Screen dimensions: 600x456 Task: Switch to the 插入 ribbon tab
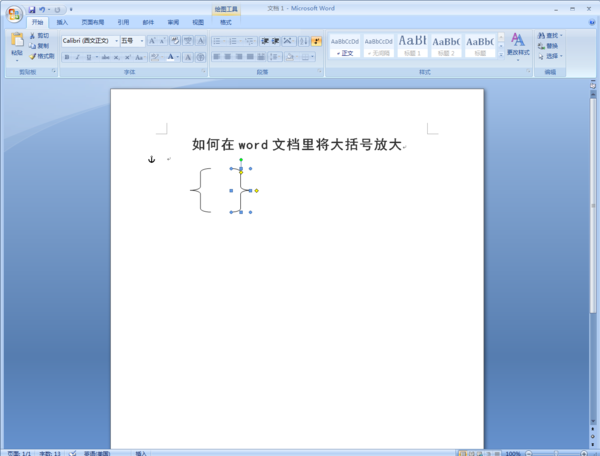pyautogui.click(x=62, y=22)
